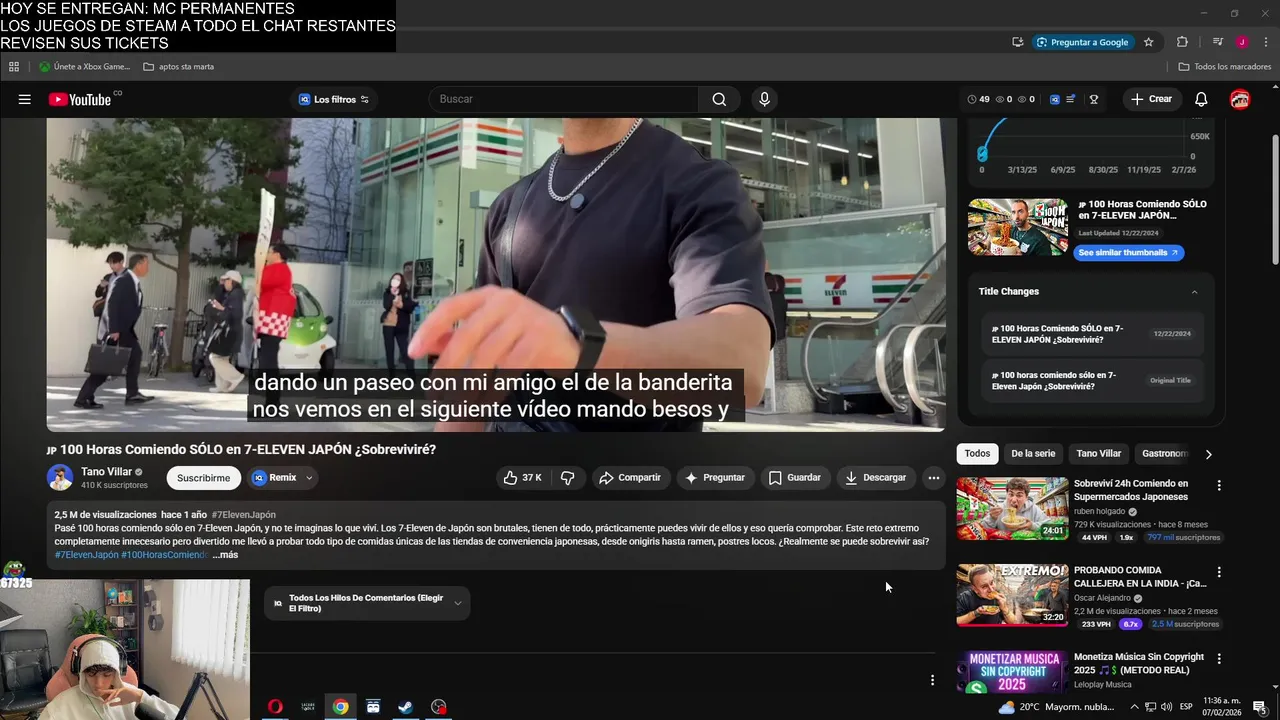Bookmark this page with the star icon
Screen dimensions: 1280x720
(1149, 42)
